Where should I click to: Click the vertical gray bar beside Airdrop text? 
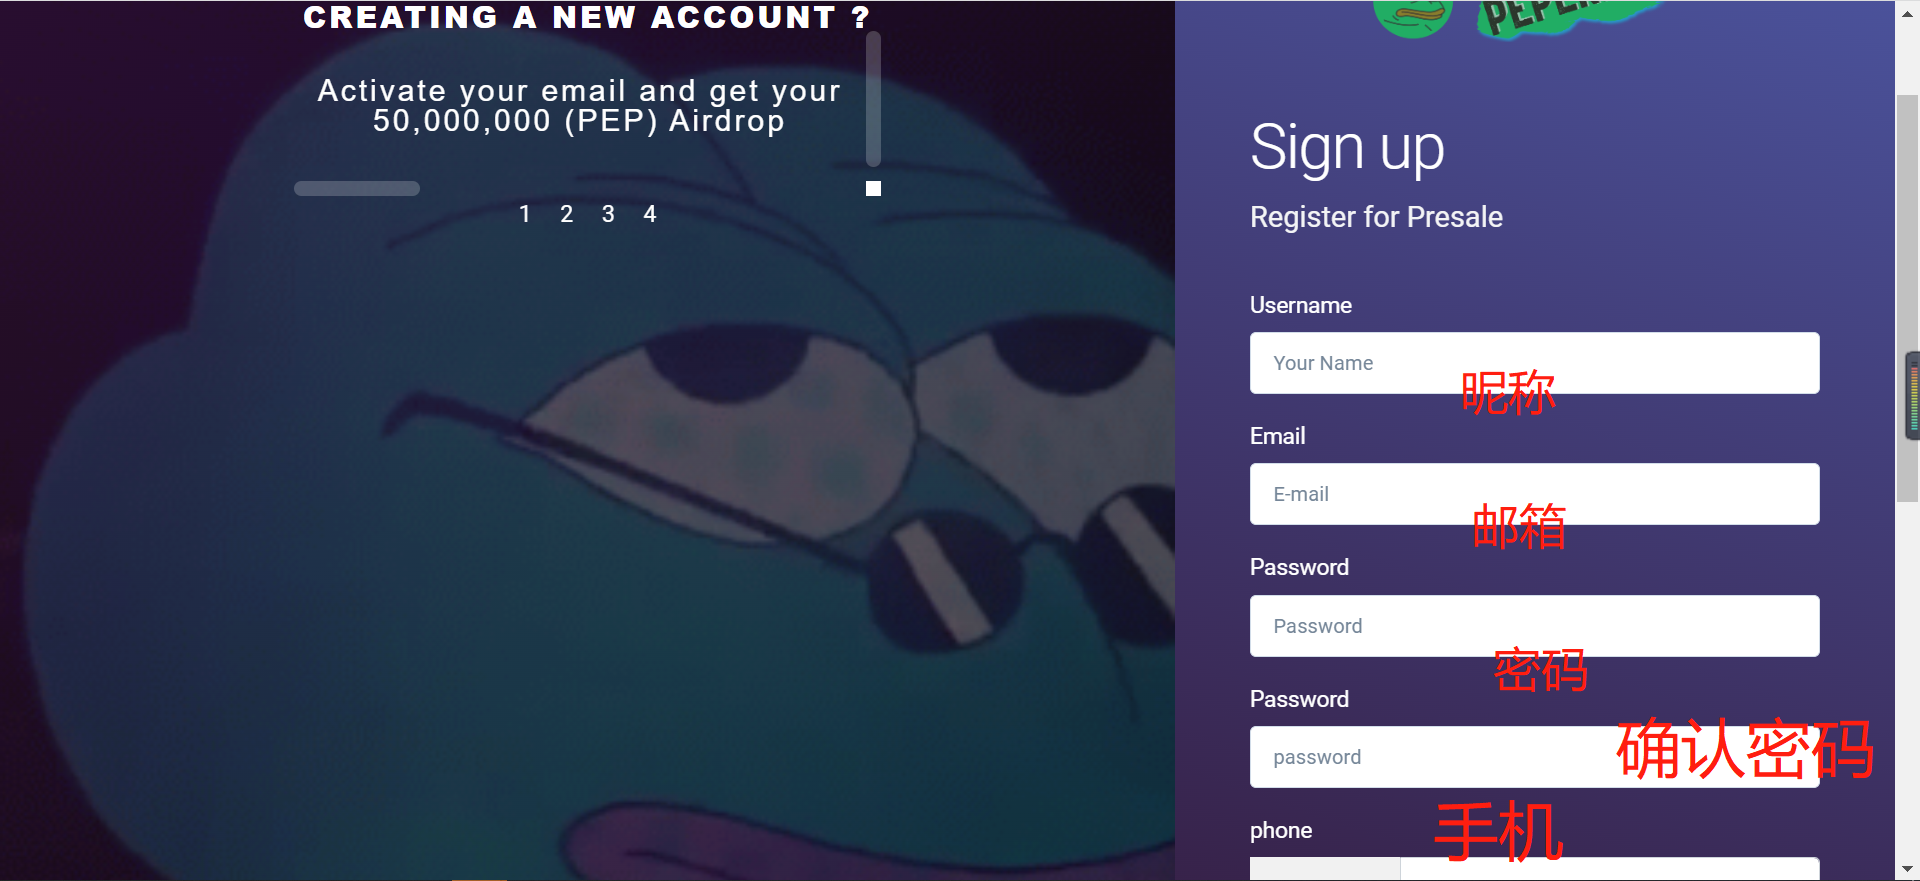coord(873,98)
